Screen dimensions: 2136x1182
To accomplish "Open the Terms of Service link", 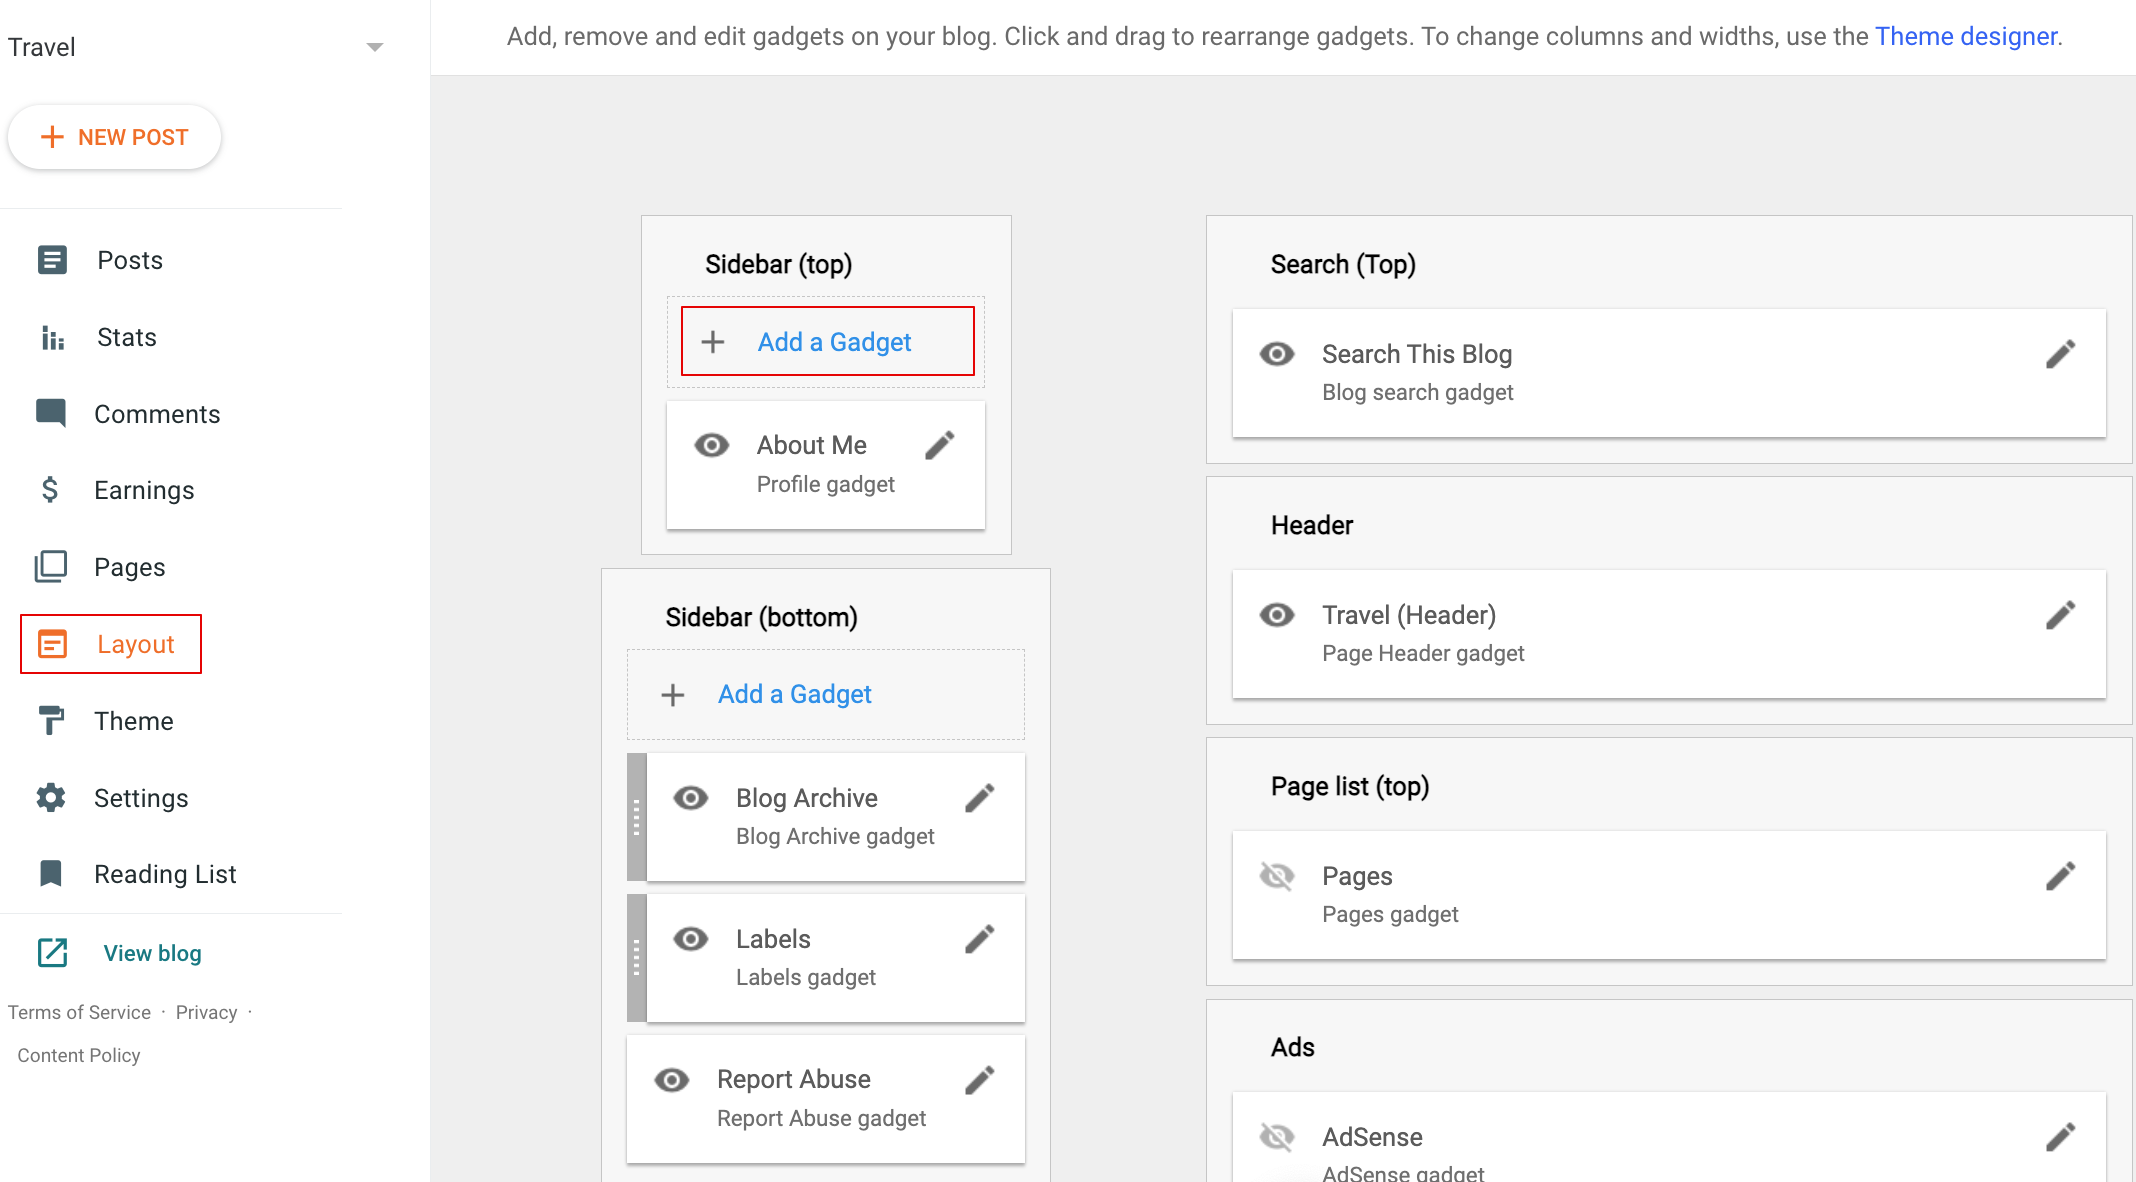I will click(79, 1012).
